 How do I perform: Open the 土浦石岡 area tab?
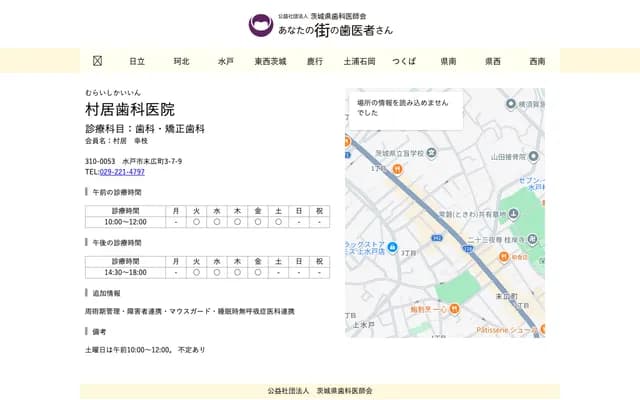359,61
